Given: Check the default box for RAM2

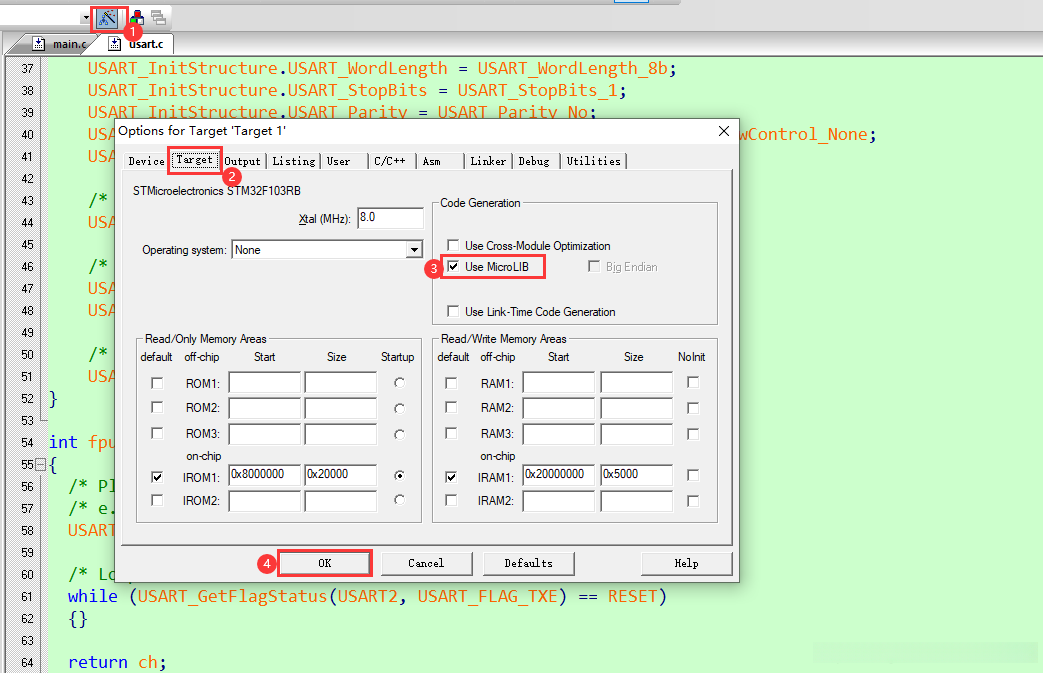Looking at the screenshot, I should coord(451,407).
